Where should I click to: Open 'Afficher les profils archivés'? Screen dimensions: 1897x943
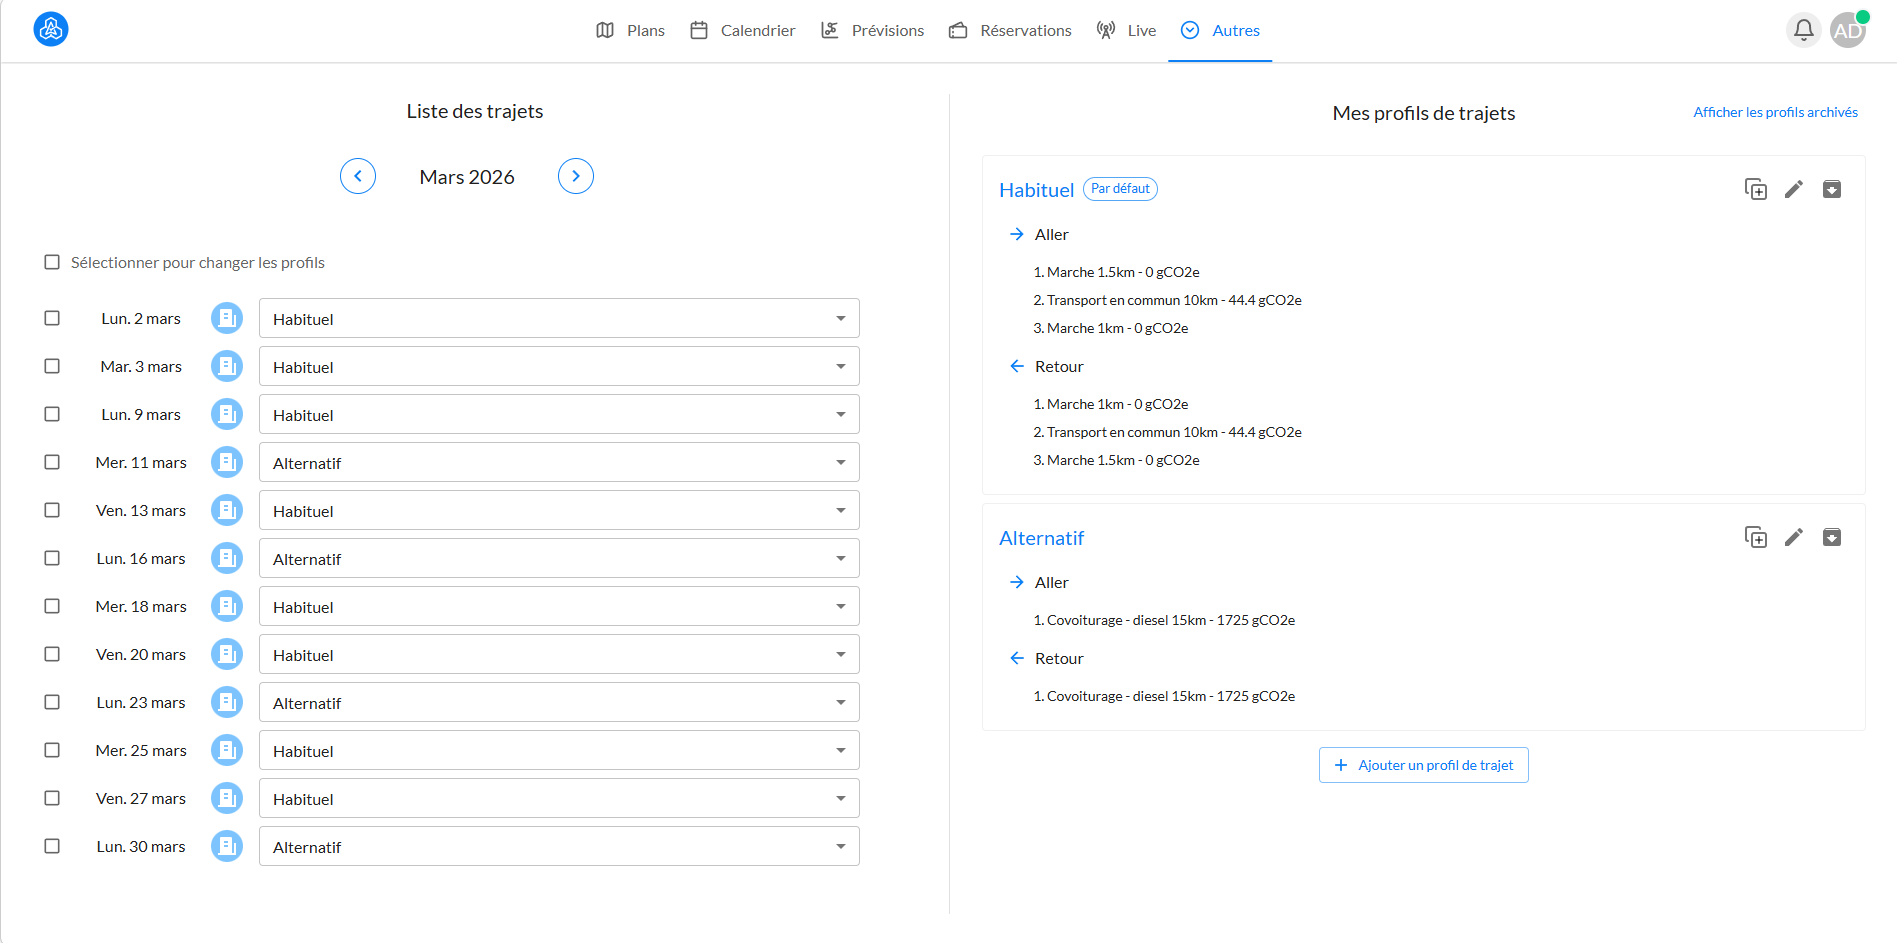pyautogui.click(x=1775, y=111)
